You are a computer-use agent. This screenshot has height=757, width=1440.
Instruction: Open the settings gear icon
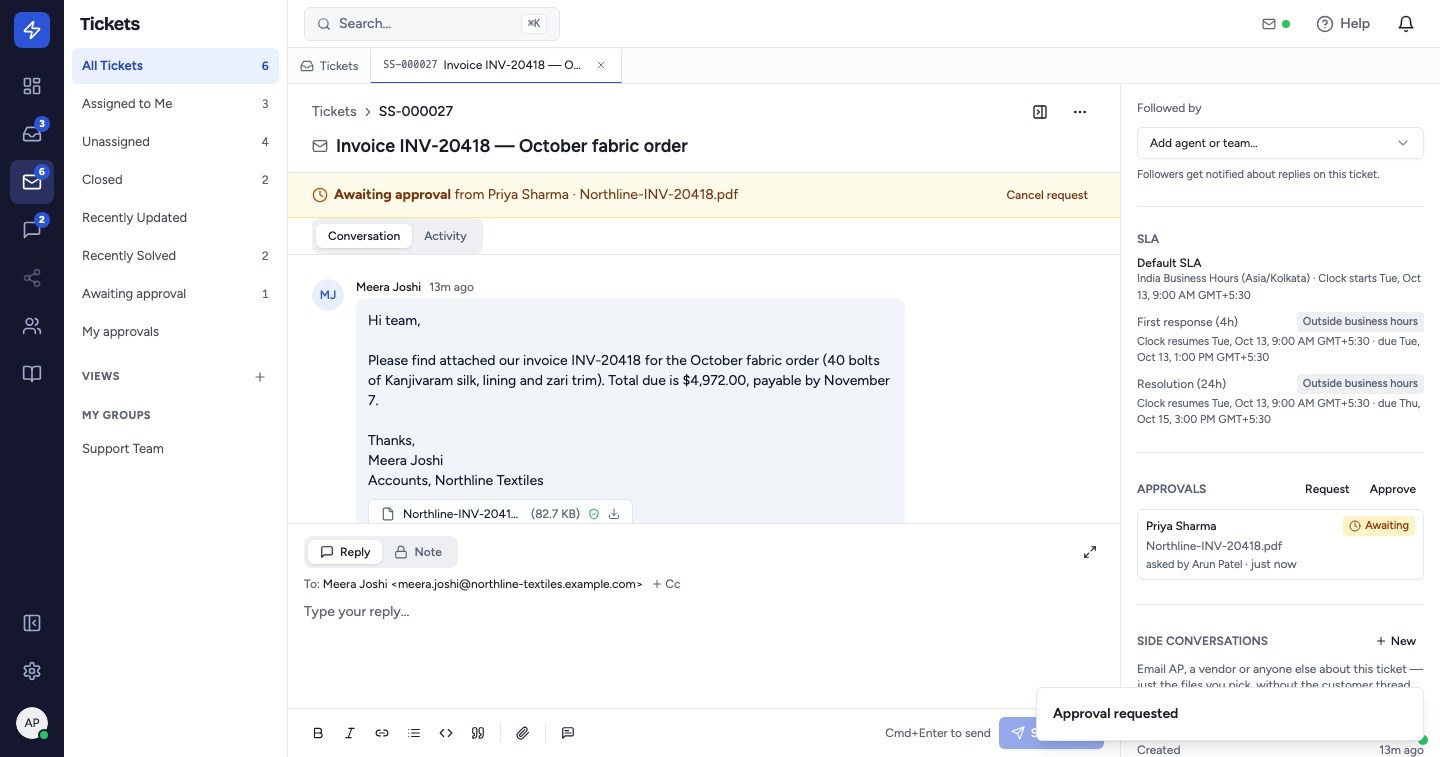32,671
